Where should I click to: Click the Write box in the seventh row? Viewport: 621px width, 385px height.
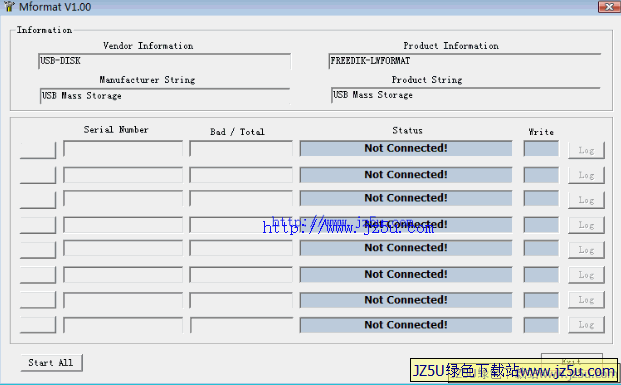point(541,300)
